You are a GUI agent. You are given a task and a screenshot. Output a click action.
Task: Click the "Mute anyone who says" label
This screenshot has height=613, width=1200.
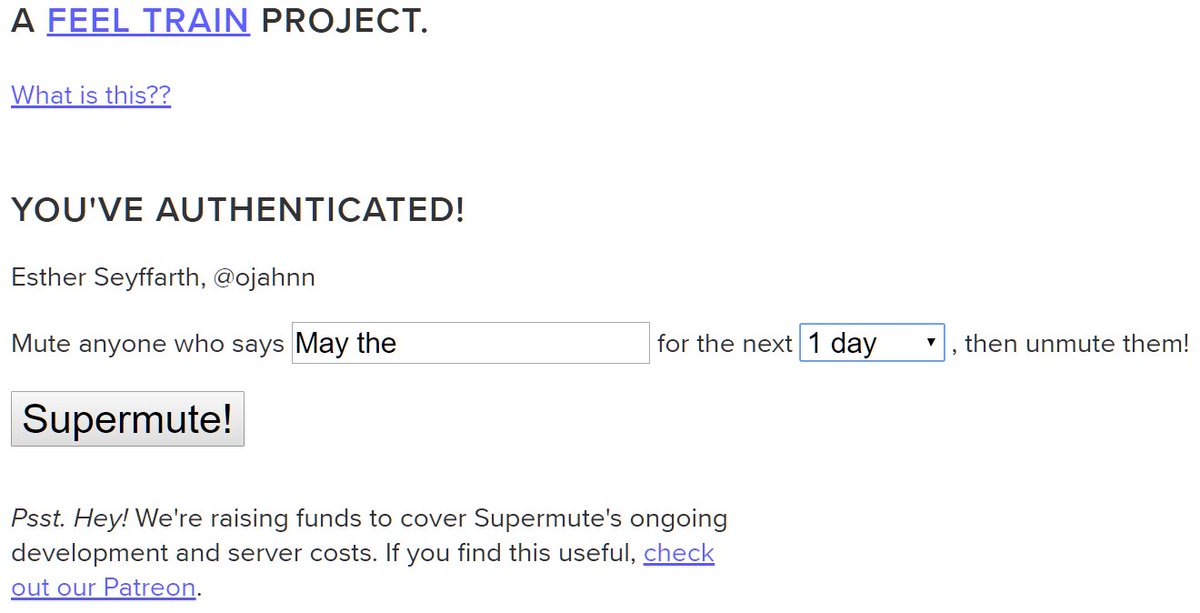148,344
